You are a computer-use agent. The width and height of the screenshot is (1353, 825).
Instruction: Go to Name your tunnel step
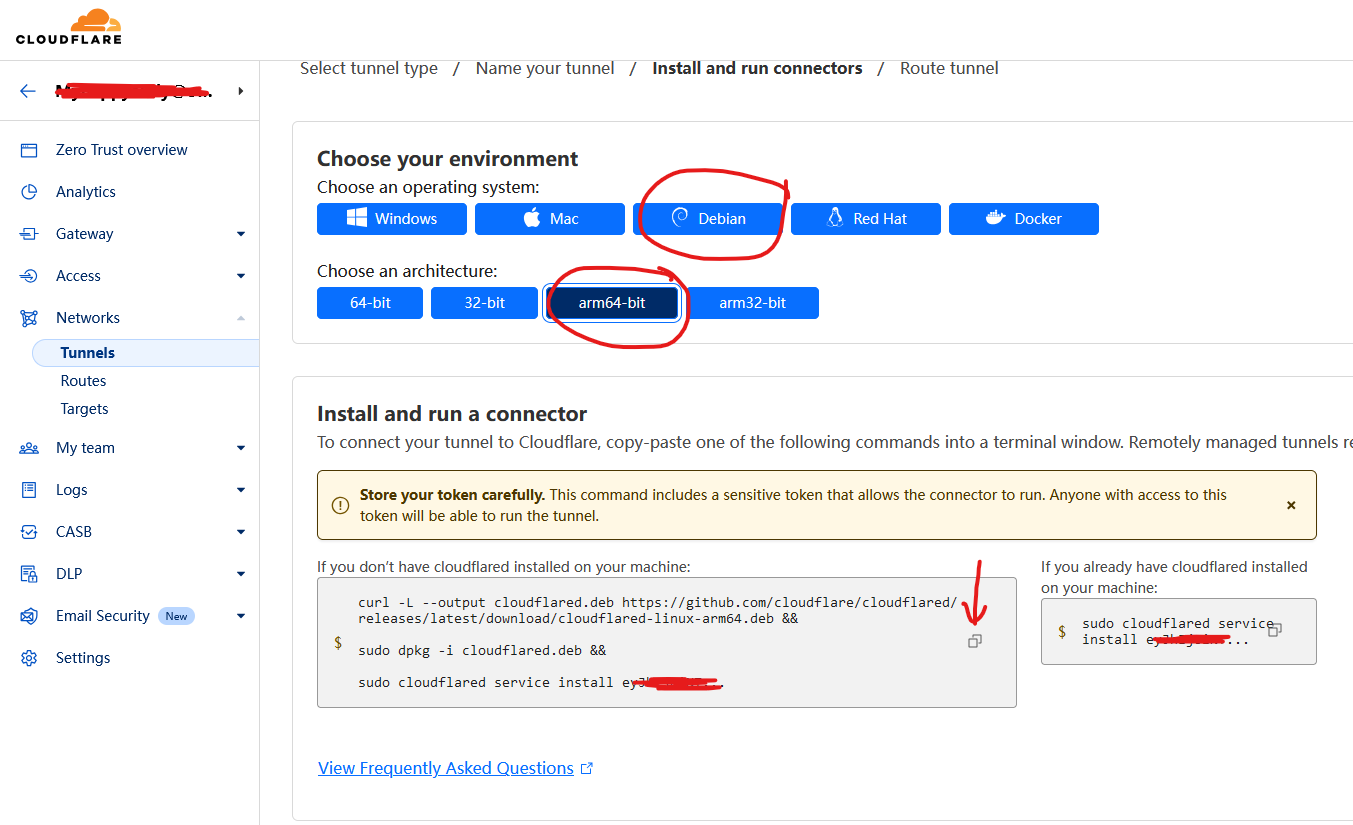pos(545,68)
